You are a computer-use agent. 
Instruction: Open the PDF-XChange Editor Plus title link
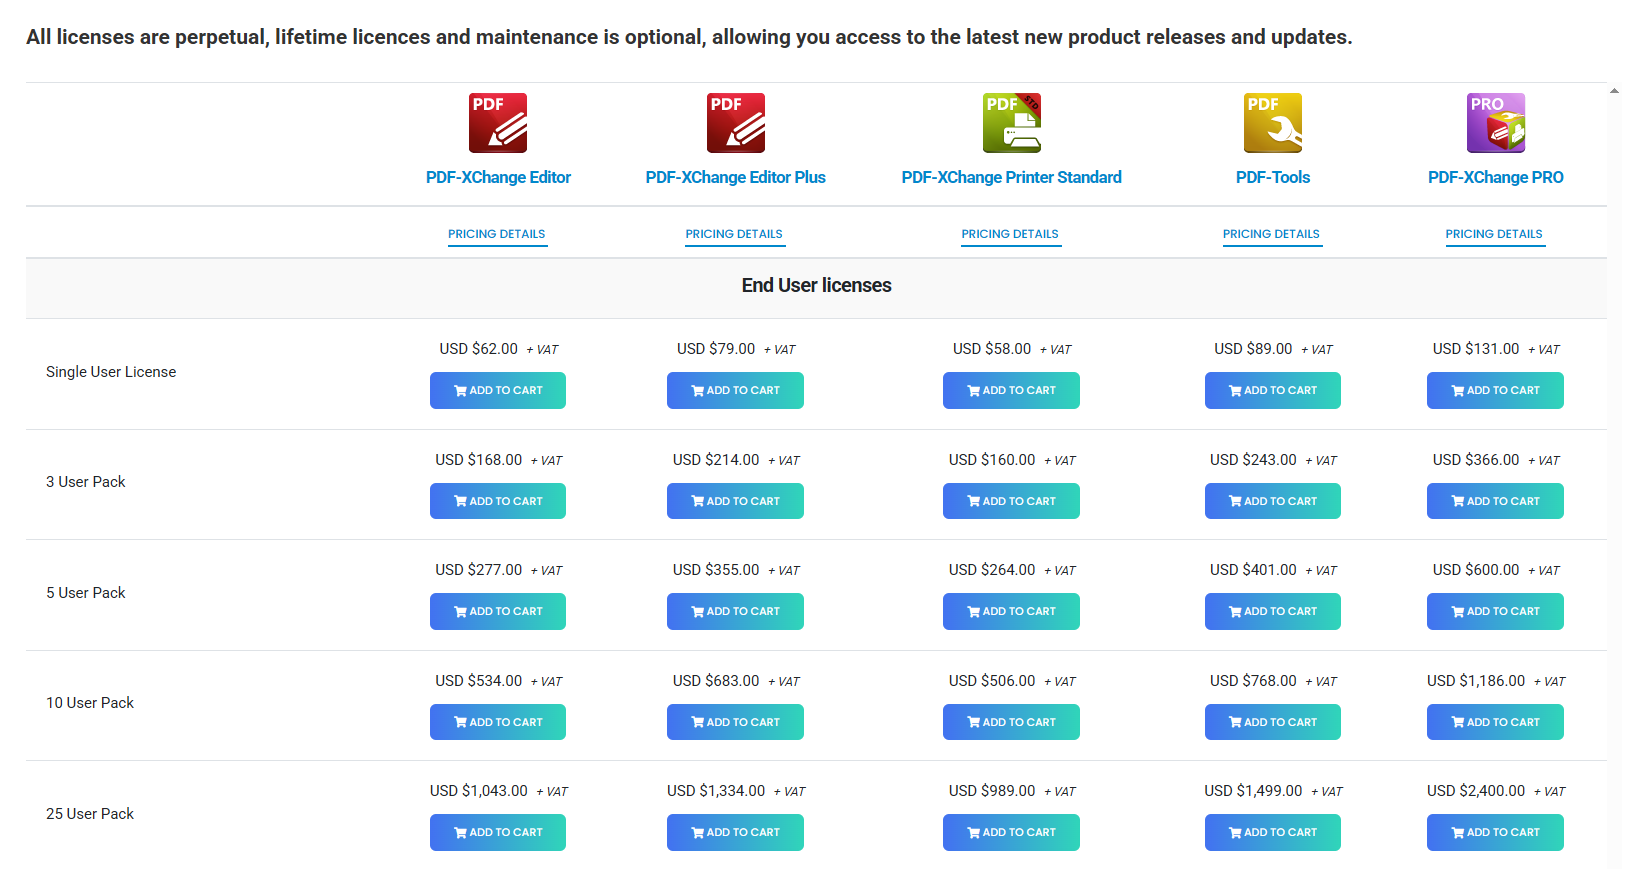pyautogui.click(x=735, y=177)
